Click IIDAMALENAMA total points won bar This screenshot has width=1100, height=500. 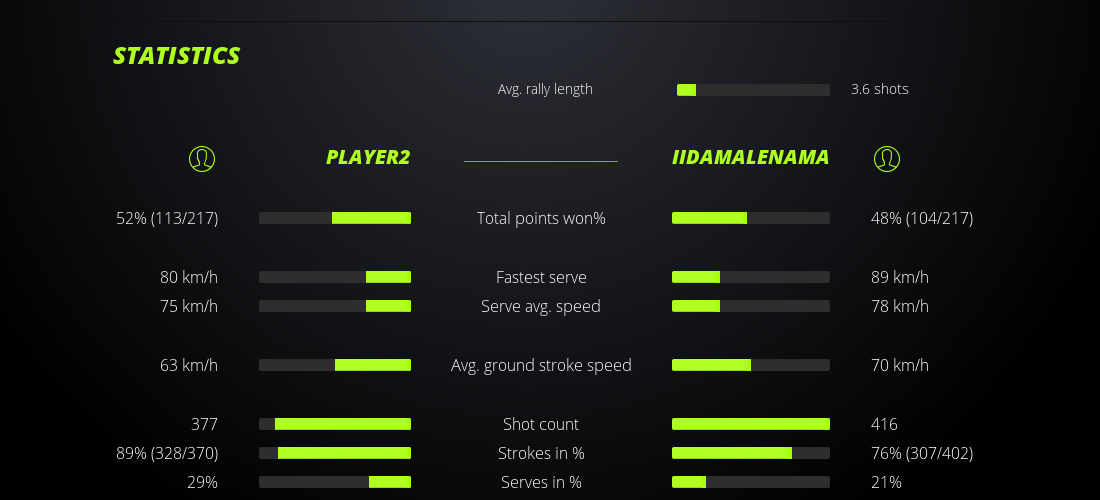coord(751,218)
